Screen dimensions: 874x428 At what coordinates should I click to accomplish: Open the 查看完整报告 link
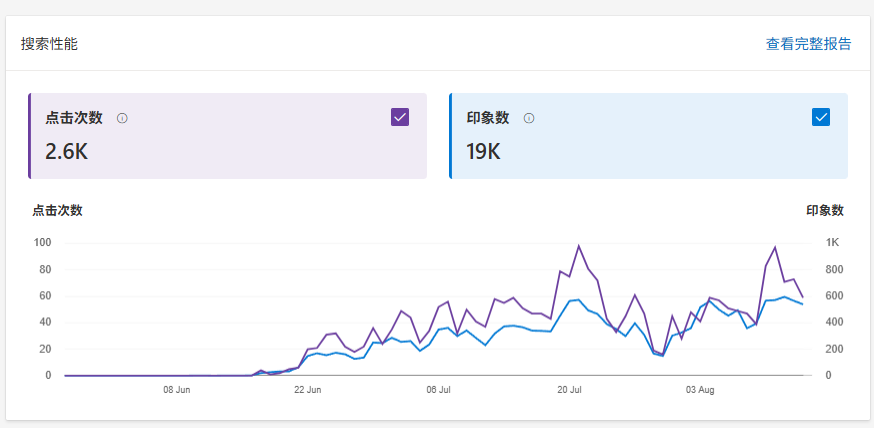click(x=808, y=44)
